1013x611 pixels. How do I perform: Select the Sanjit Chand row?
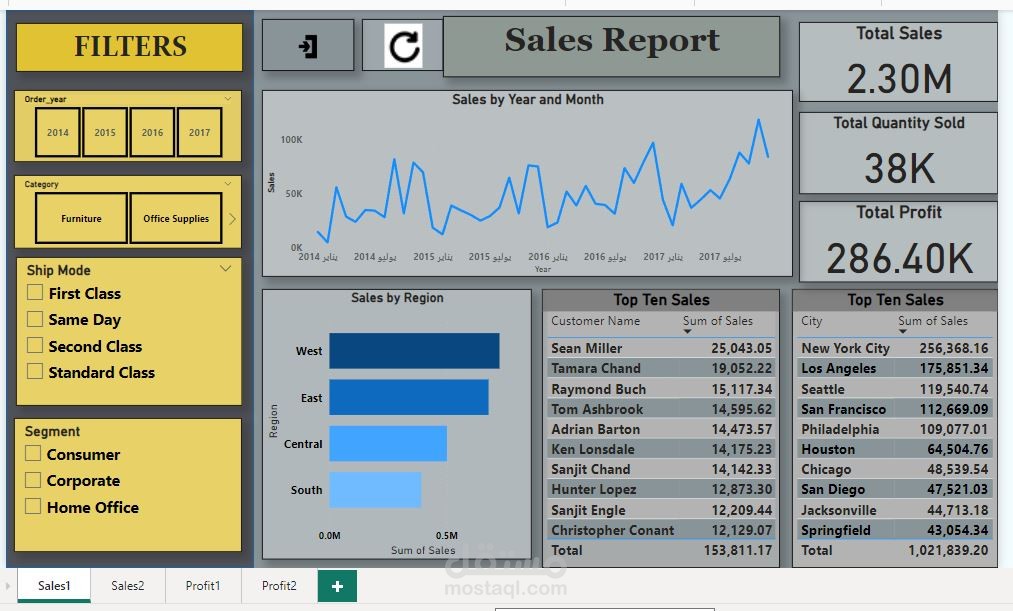661,469
